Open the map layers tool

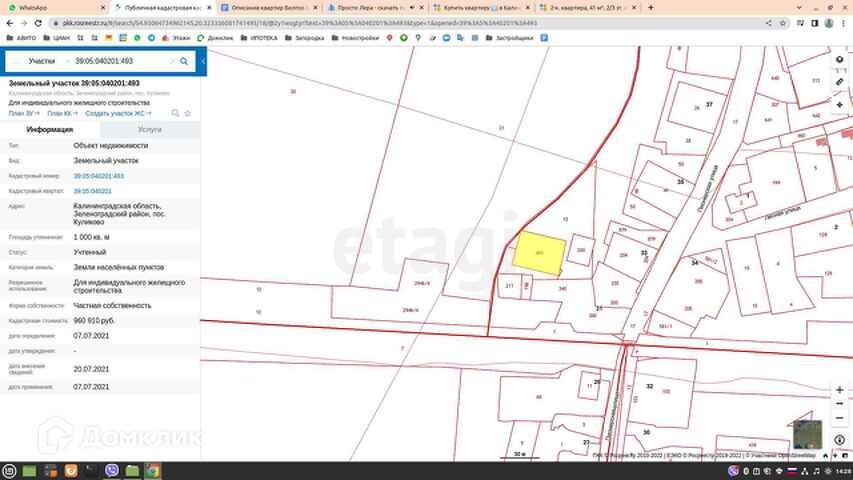pos(840,58)
